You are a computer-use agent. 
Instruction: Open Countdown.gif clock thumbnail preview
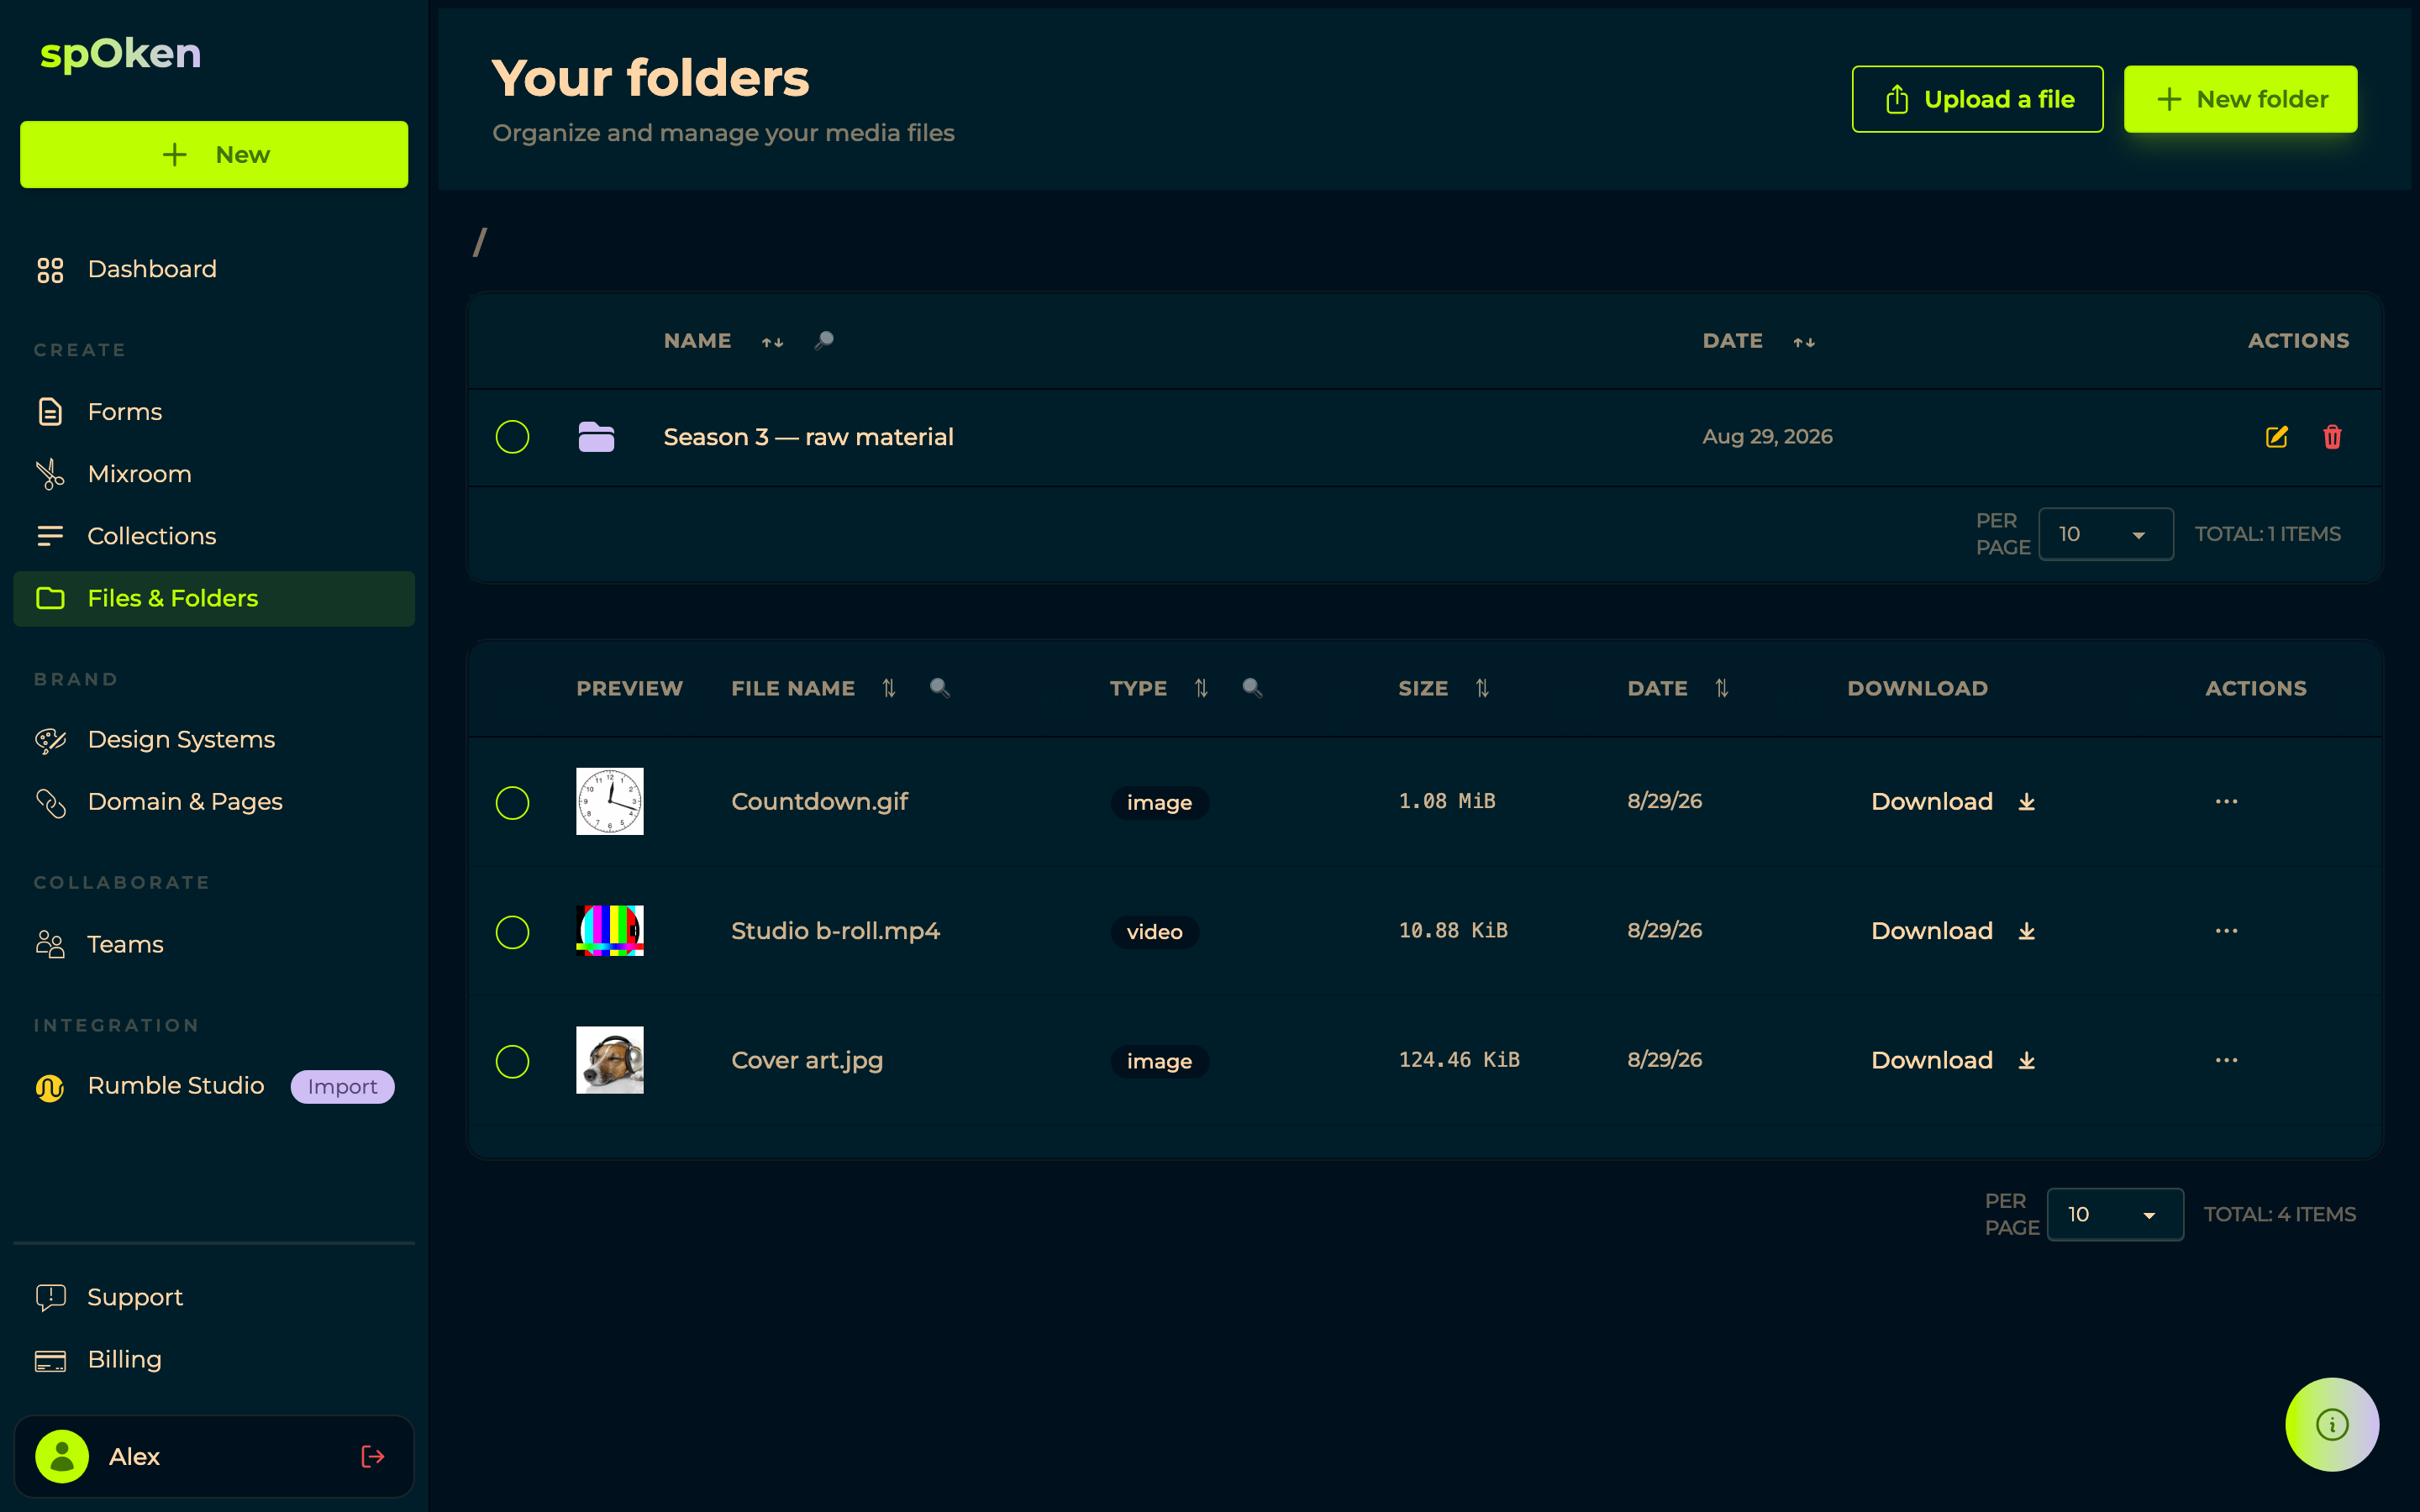[610, 801]
